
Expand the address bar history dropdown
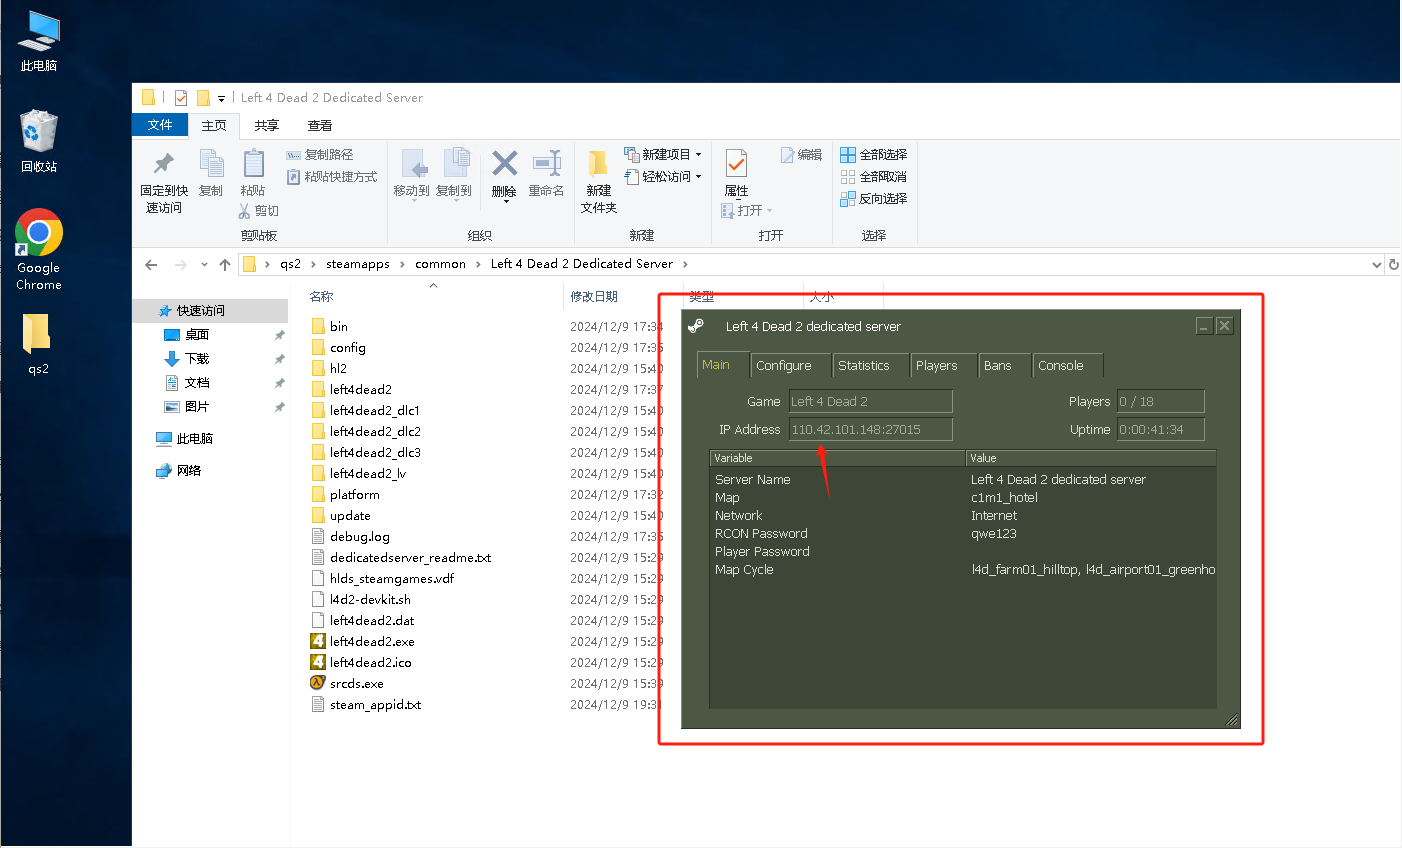[x=1377, y=265]
